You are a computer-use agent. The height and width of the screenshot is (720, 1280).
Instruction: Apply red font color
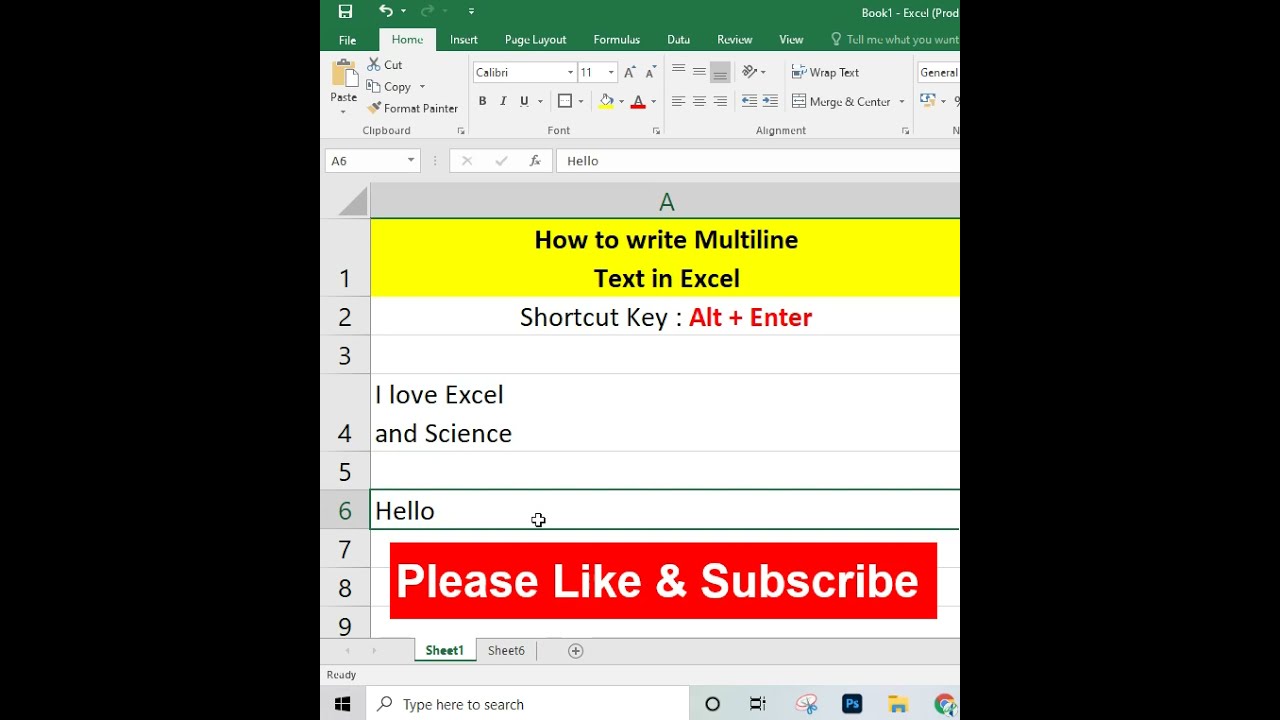[x=638, y=101]
